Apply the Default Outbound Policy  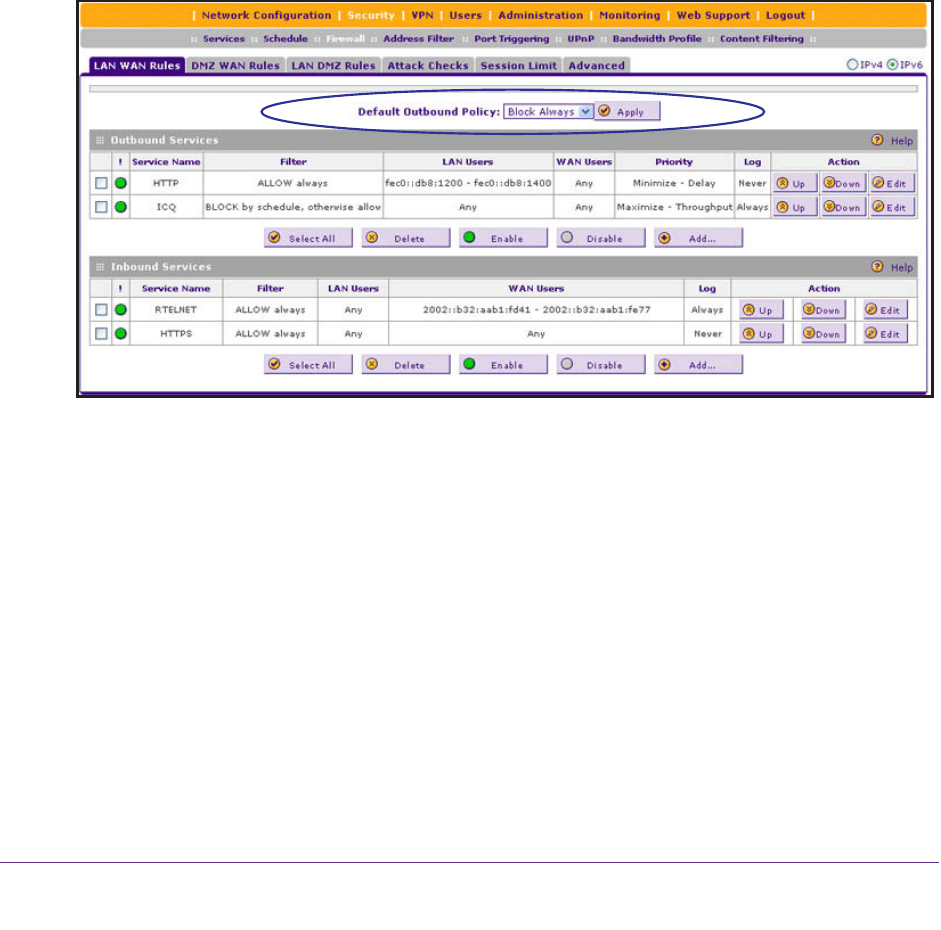click(627, 112)
